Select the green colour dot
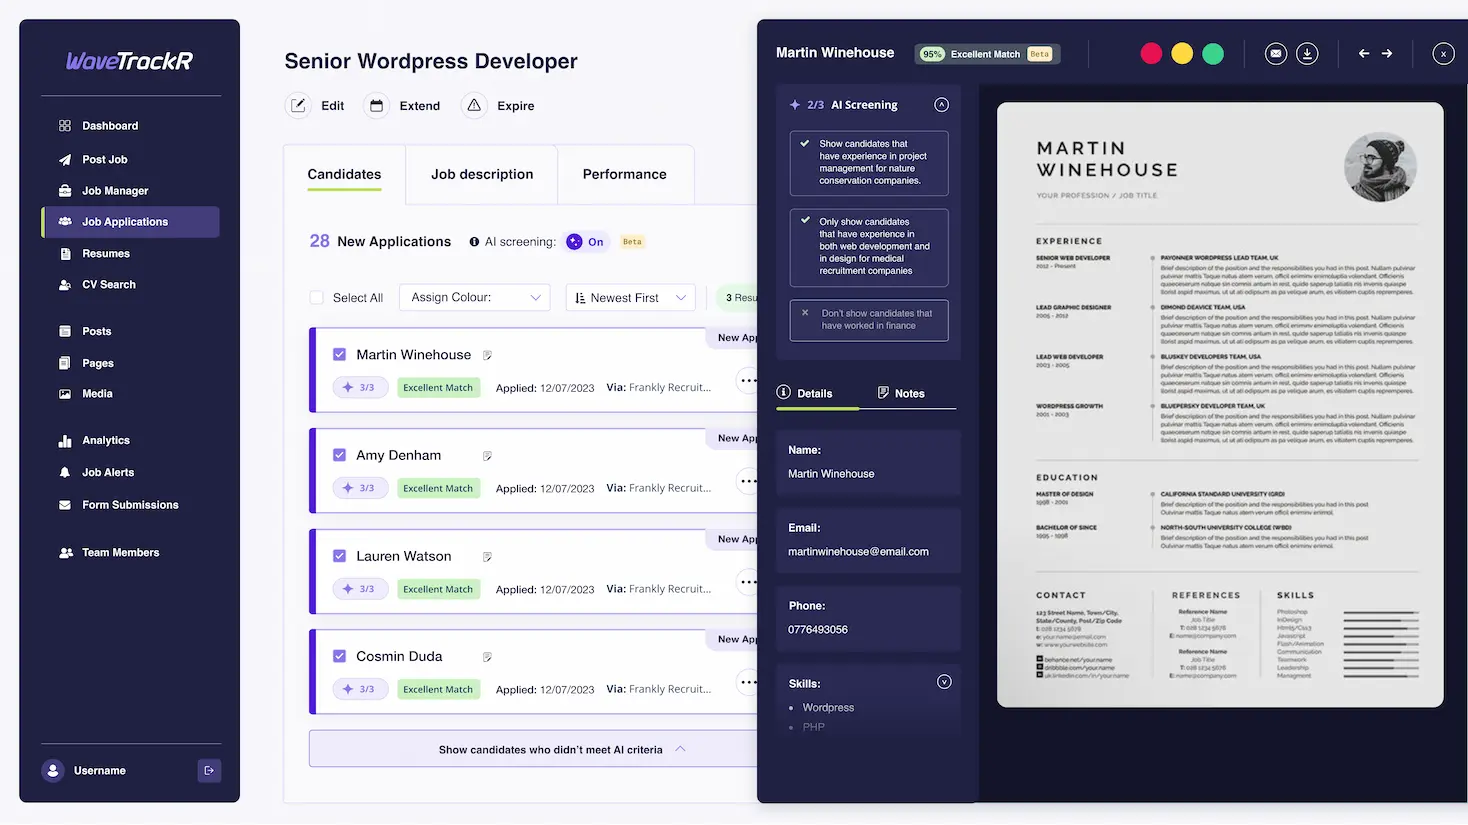 click(x=1213, y=53)
